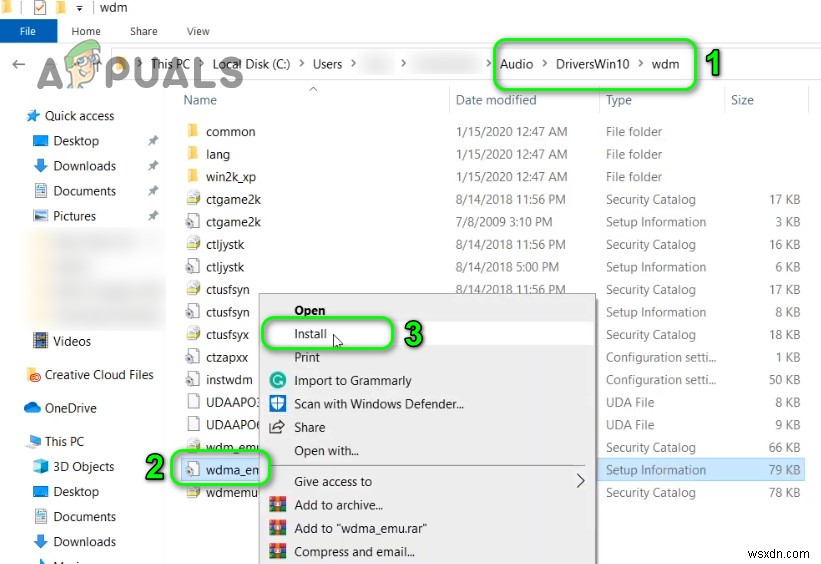Select the common folder icon
This screenshot has width=821, height=564.
[x=193, y=130]
